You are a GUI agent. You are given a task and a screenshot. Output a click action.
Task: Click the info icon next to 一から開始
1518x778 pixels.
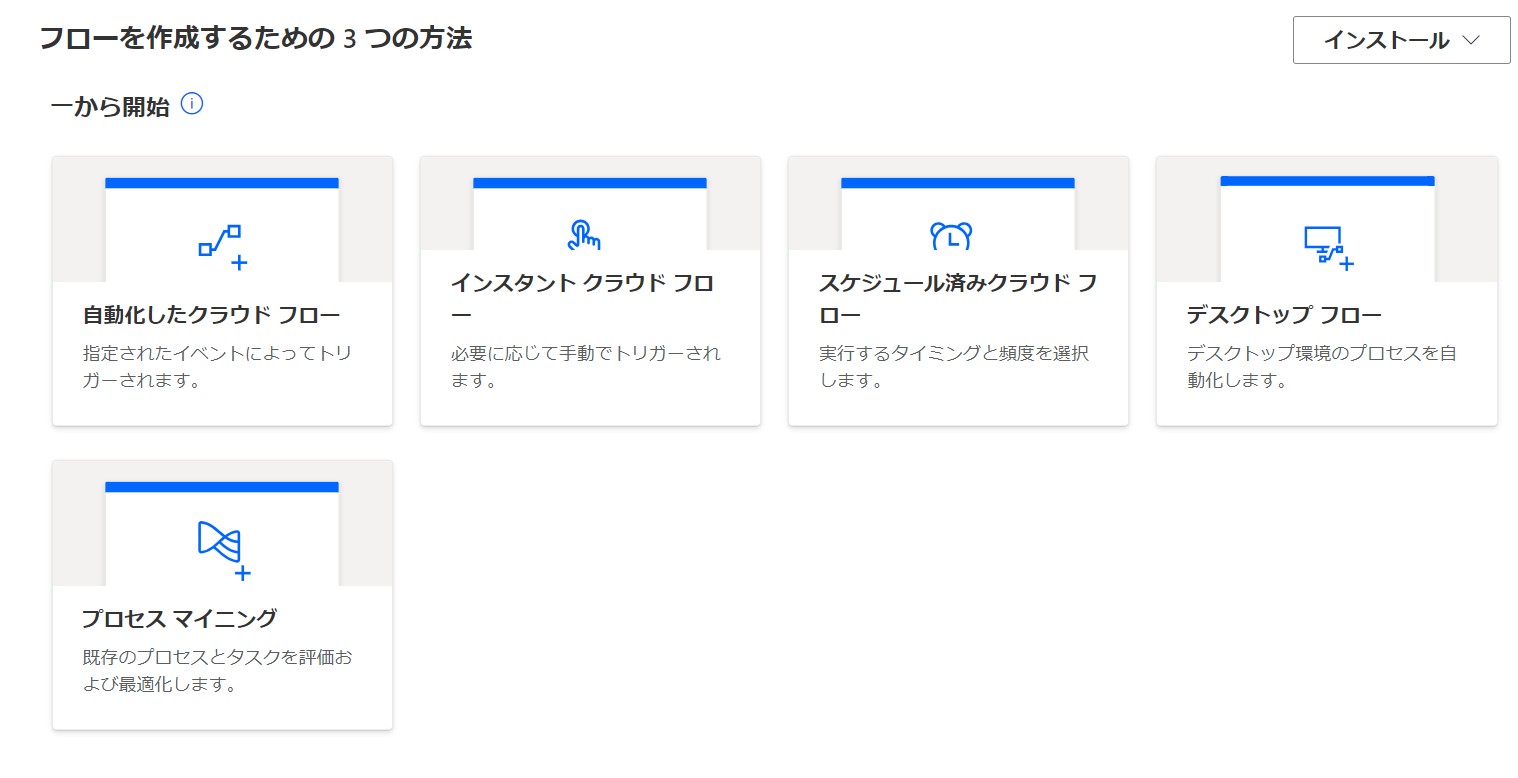pos(192,103)
